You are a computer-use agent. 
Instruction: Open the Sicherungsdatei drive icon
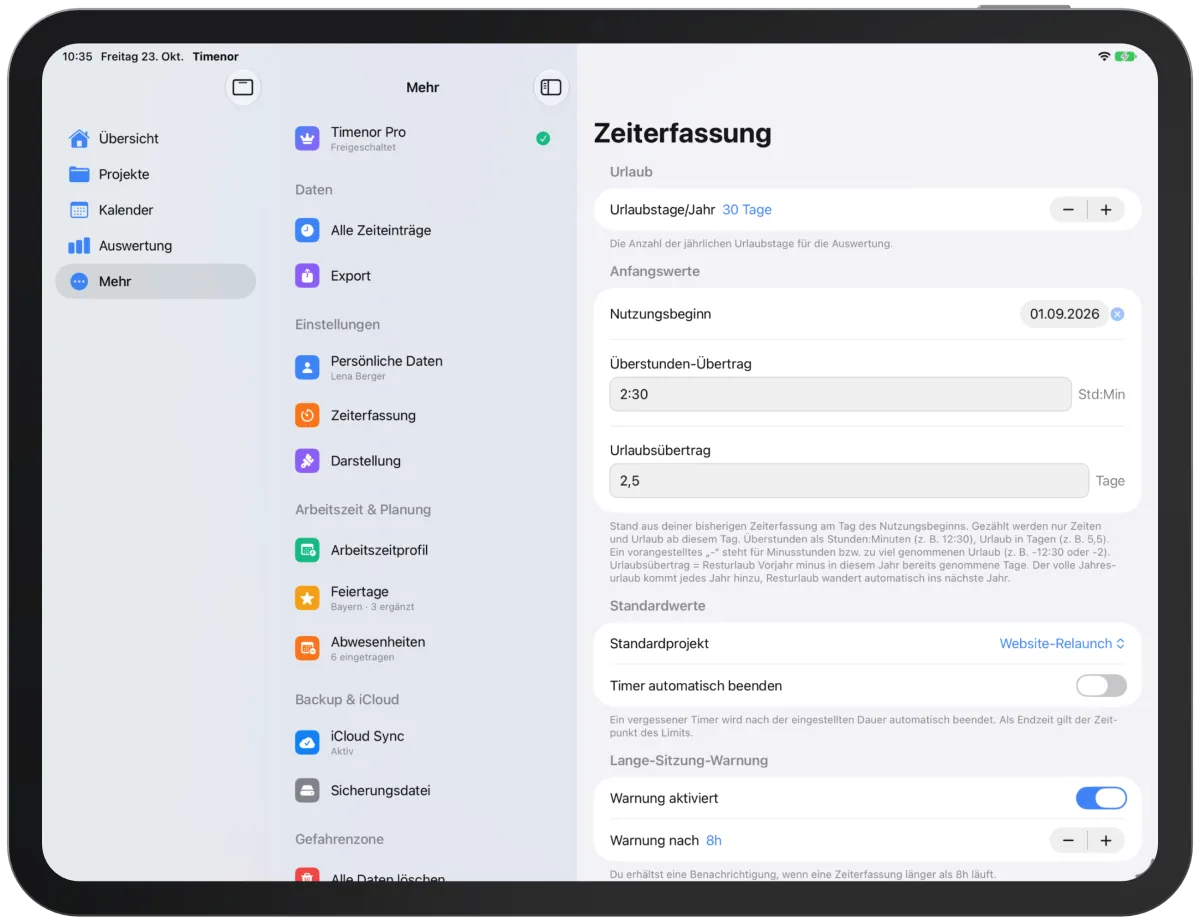coord(307,790)
